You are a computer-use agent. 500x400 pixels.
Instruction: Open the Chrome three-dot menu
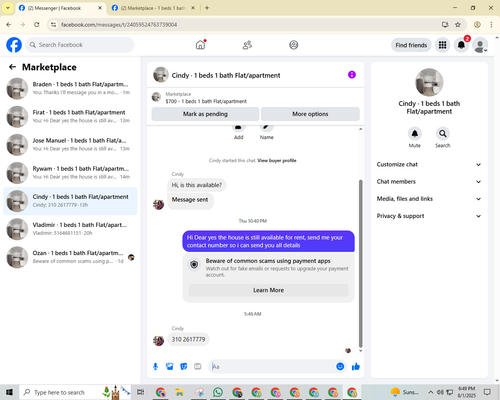[491, 25]
